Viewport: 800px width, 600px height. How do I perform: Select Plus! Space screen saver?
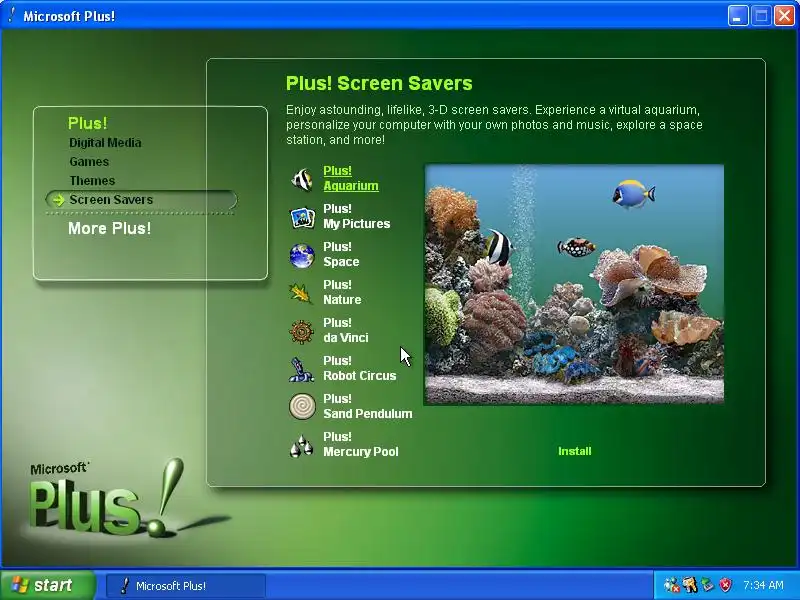pos(341,254)
